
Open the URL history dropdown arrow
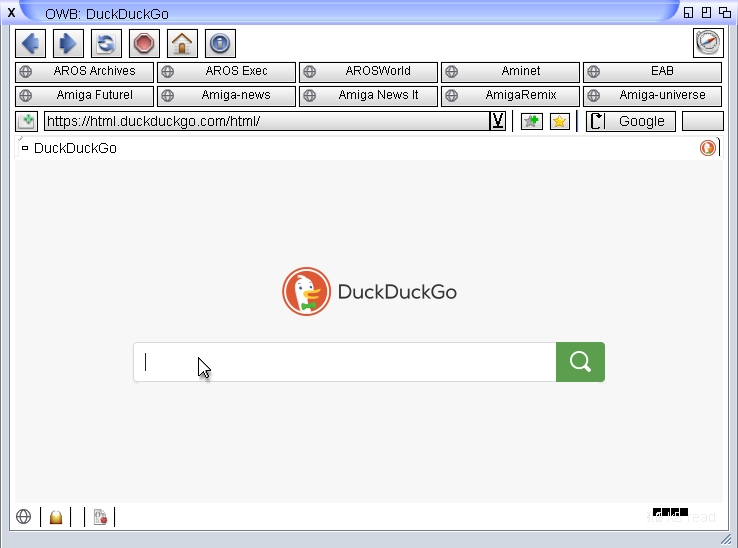pos(497,121)
